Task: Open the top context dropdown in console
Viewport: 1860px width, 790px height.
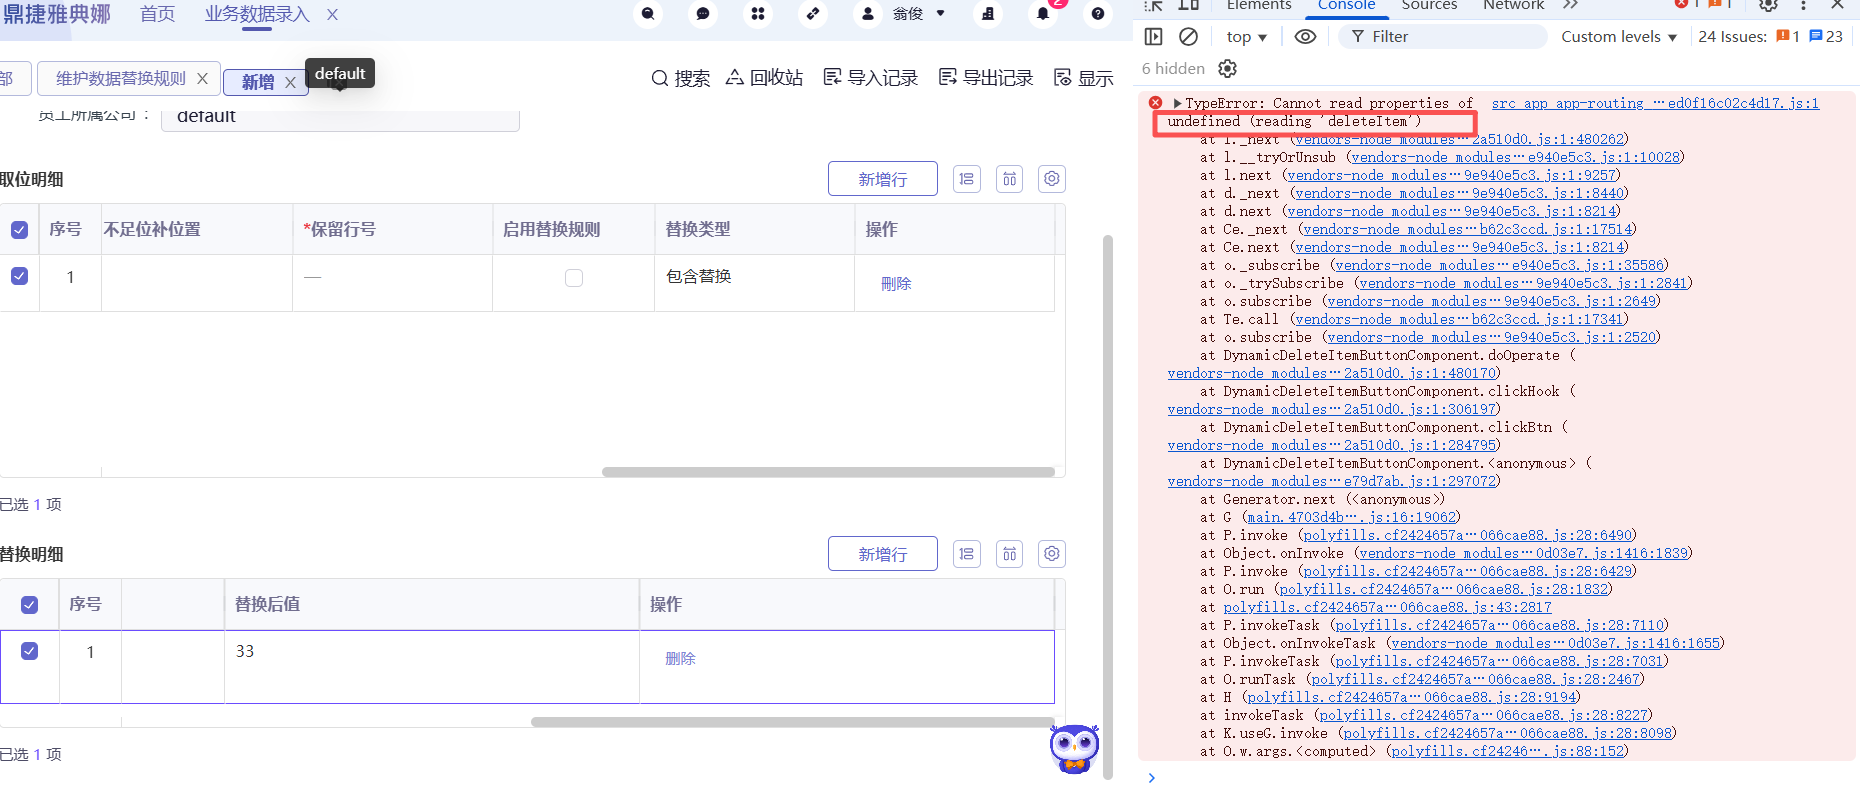Action: tap(1246, 37)
